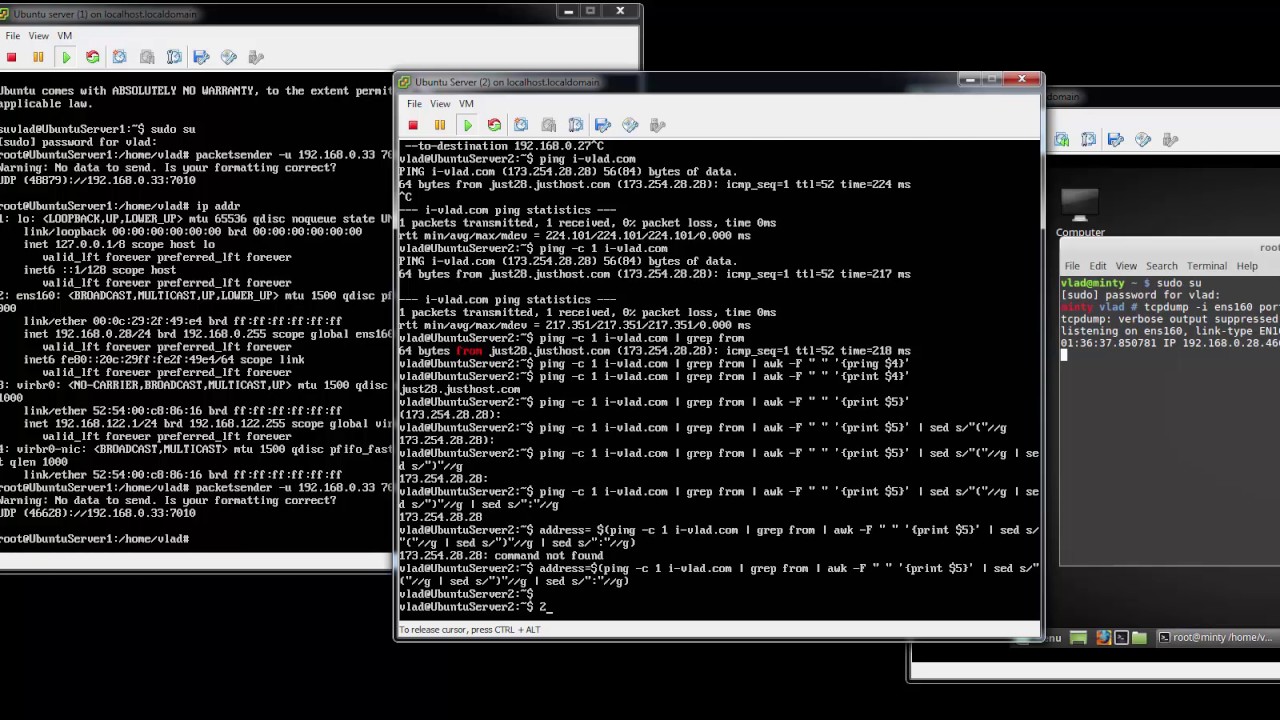
Task: Click the USB device icon in Ubuntu Server (2)
Action: (657, 125)
